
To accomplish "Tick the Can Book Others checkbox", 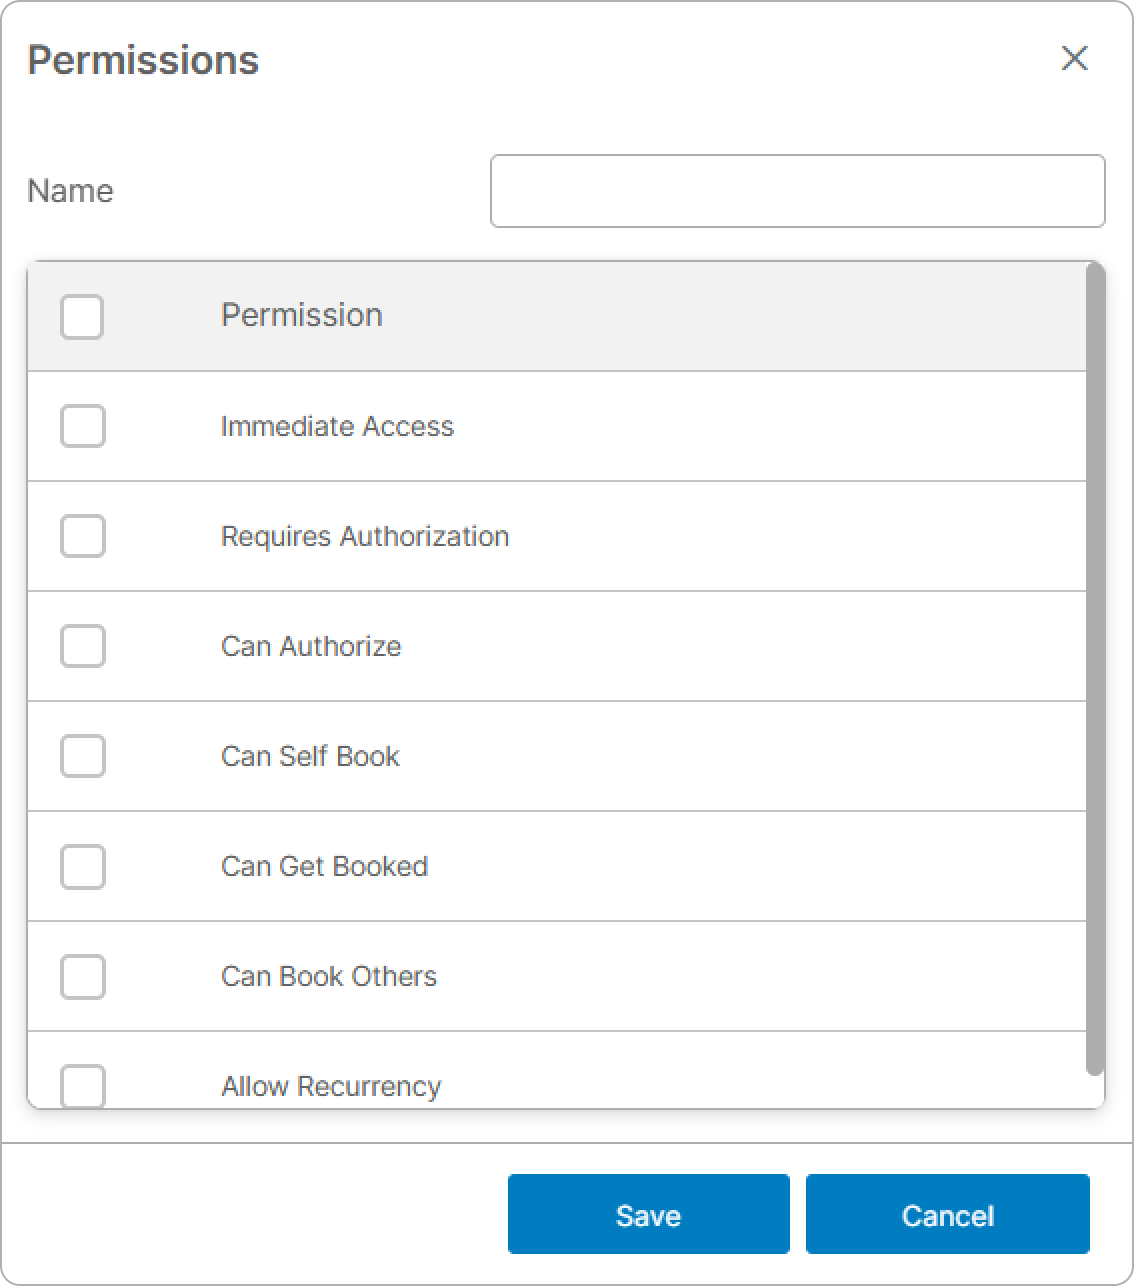I will (x=82, y=976).
